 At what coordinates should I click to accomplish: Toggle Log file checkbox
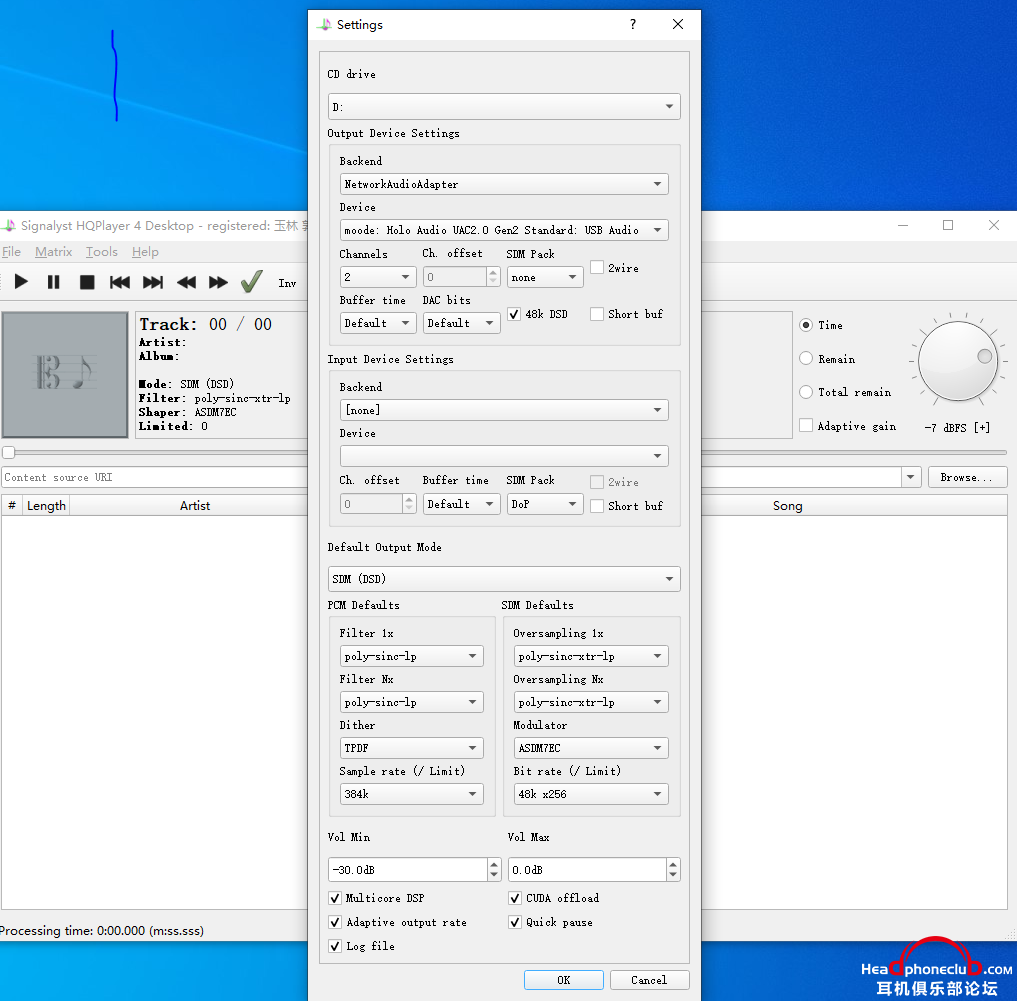pyautogui.click(x=335, y=947)
